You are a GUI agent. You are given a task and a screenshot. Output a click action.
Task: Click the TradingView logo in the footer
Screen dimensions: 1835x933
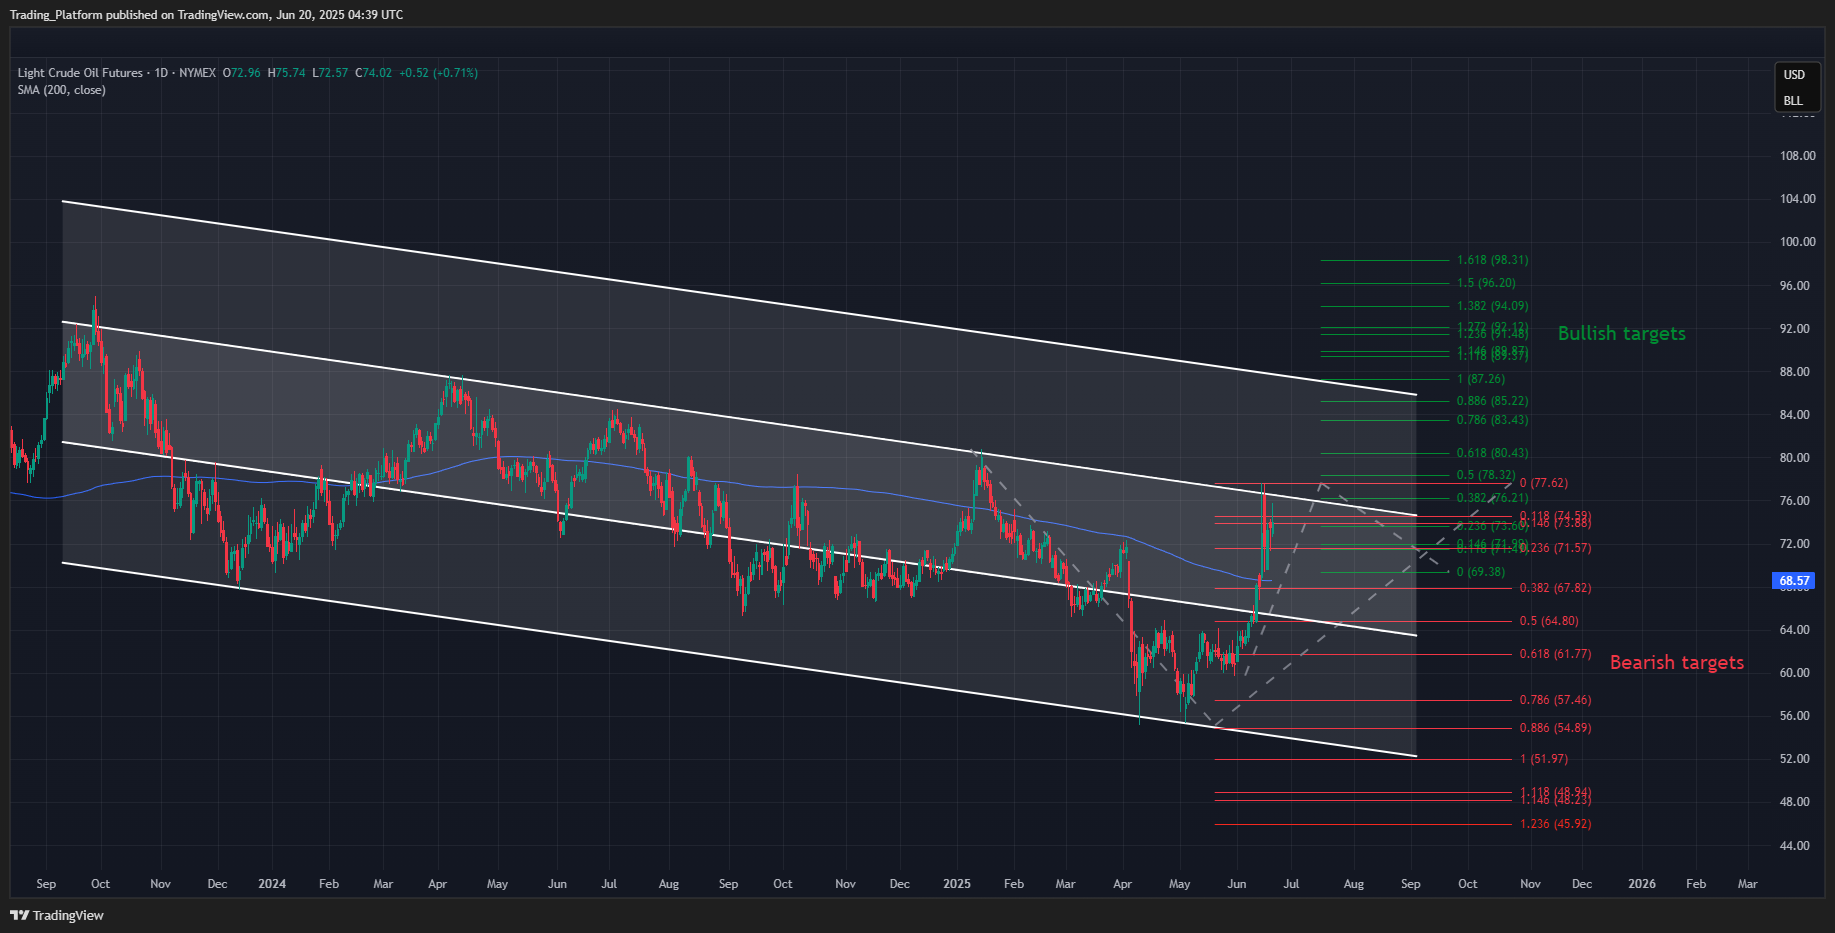(57, 915)
